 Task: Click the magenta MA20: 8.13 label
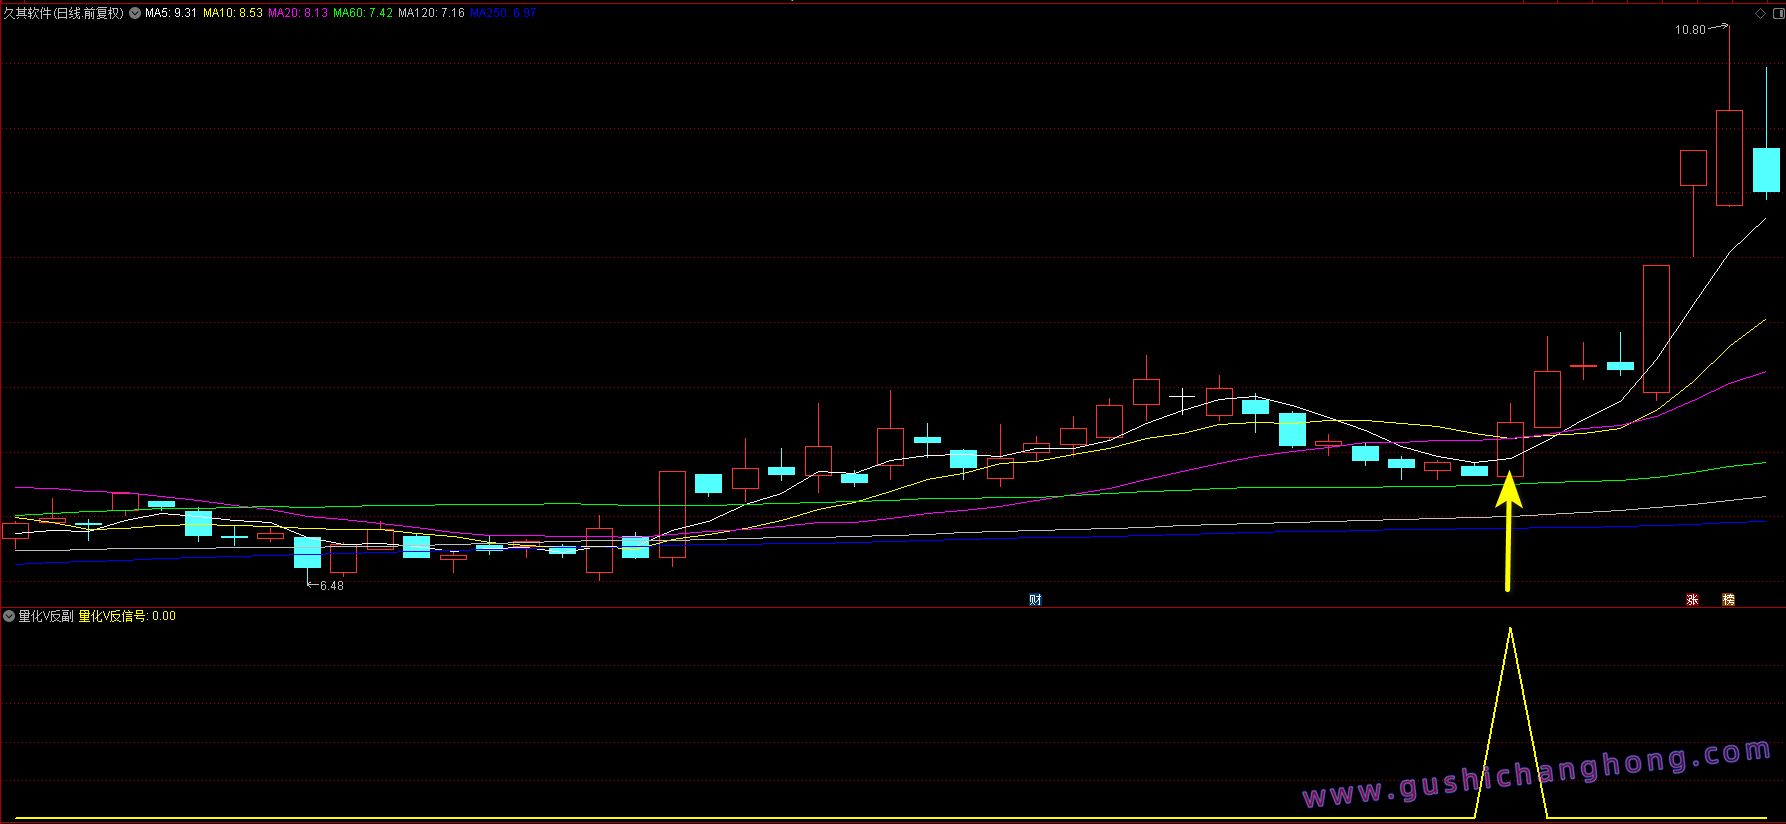[298, 13]
